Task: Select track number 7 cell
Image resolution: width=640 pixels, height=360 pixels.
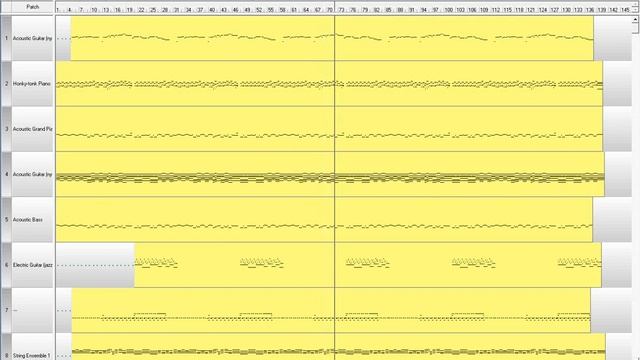Action: click(x=6, y=310)
